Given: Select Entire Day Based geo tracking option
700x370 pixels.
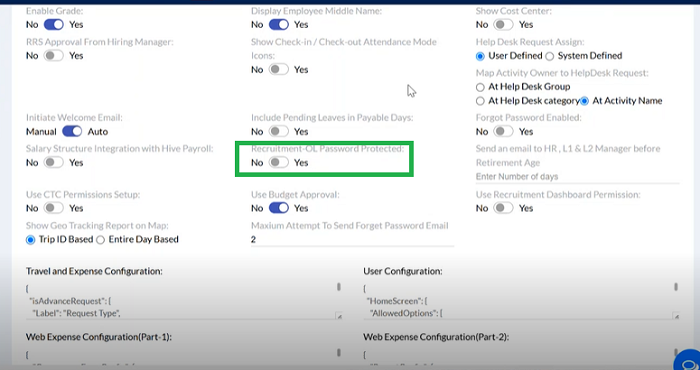Looking at the screenshot, I should tap(100, 240).
